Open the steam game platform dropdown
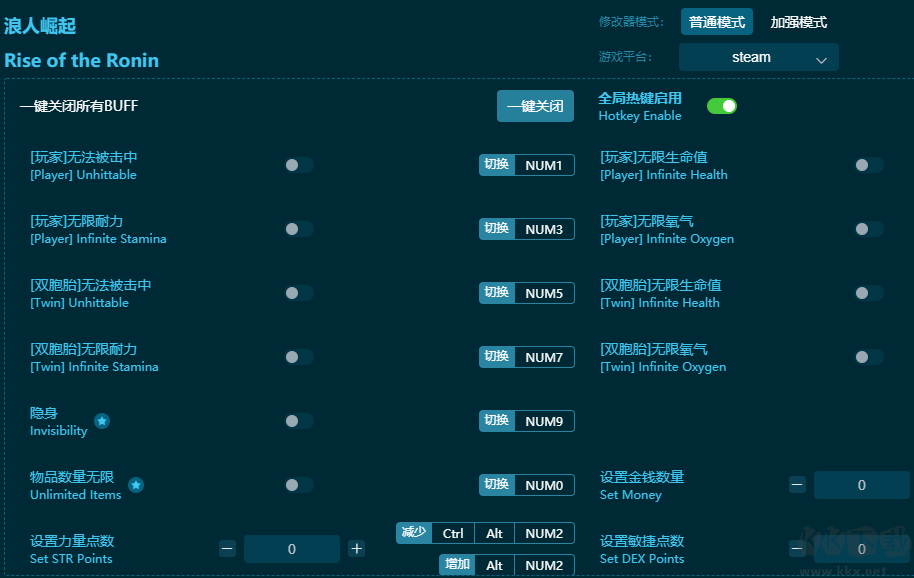Screen dimensions: 914x578 758,57
